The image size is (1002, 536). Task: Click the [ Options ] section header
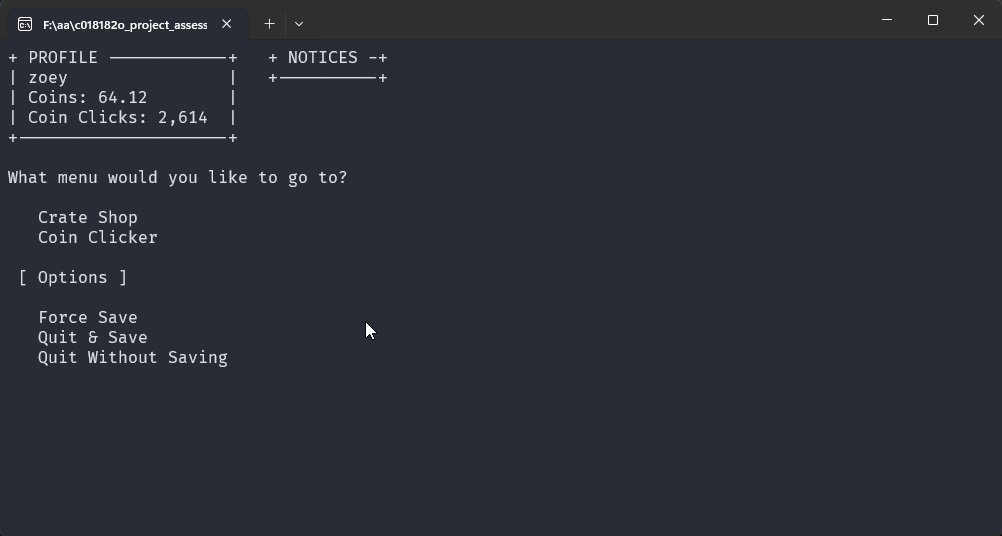tap(73, 277)
